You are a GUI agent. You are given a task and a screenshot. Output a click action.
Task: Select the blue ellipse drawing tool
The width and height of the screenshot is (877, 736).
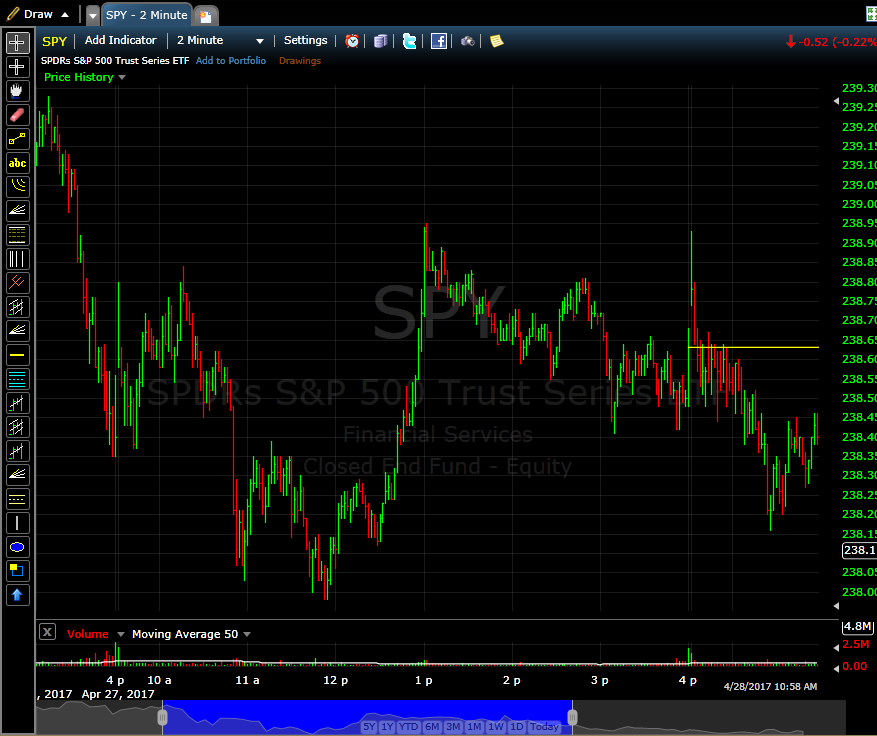click(17, 547)
